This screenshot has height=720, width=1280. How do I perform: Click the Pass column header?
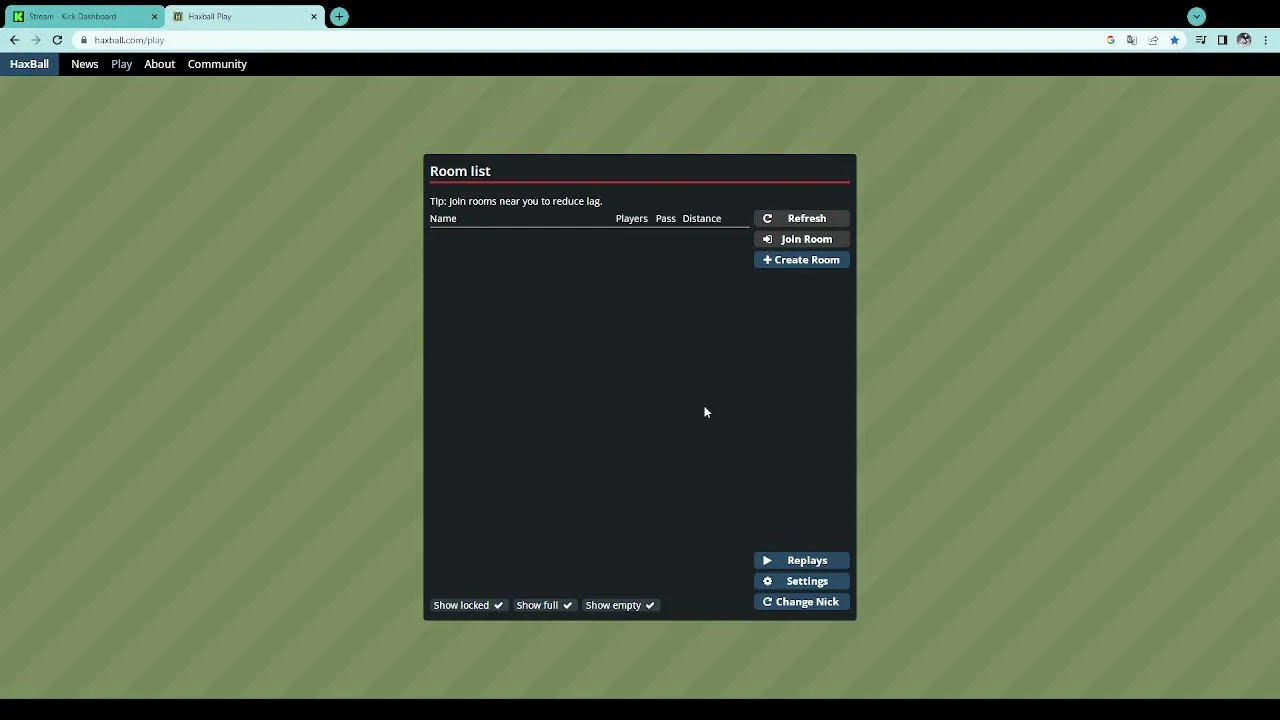pyautogui.click(x=665, y=218)
